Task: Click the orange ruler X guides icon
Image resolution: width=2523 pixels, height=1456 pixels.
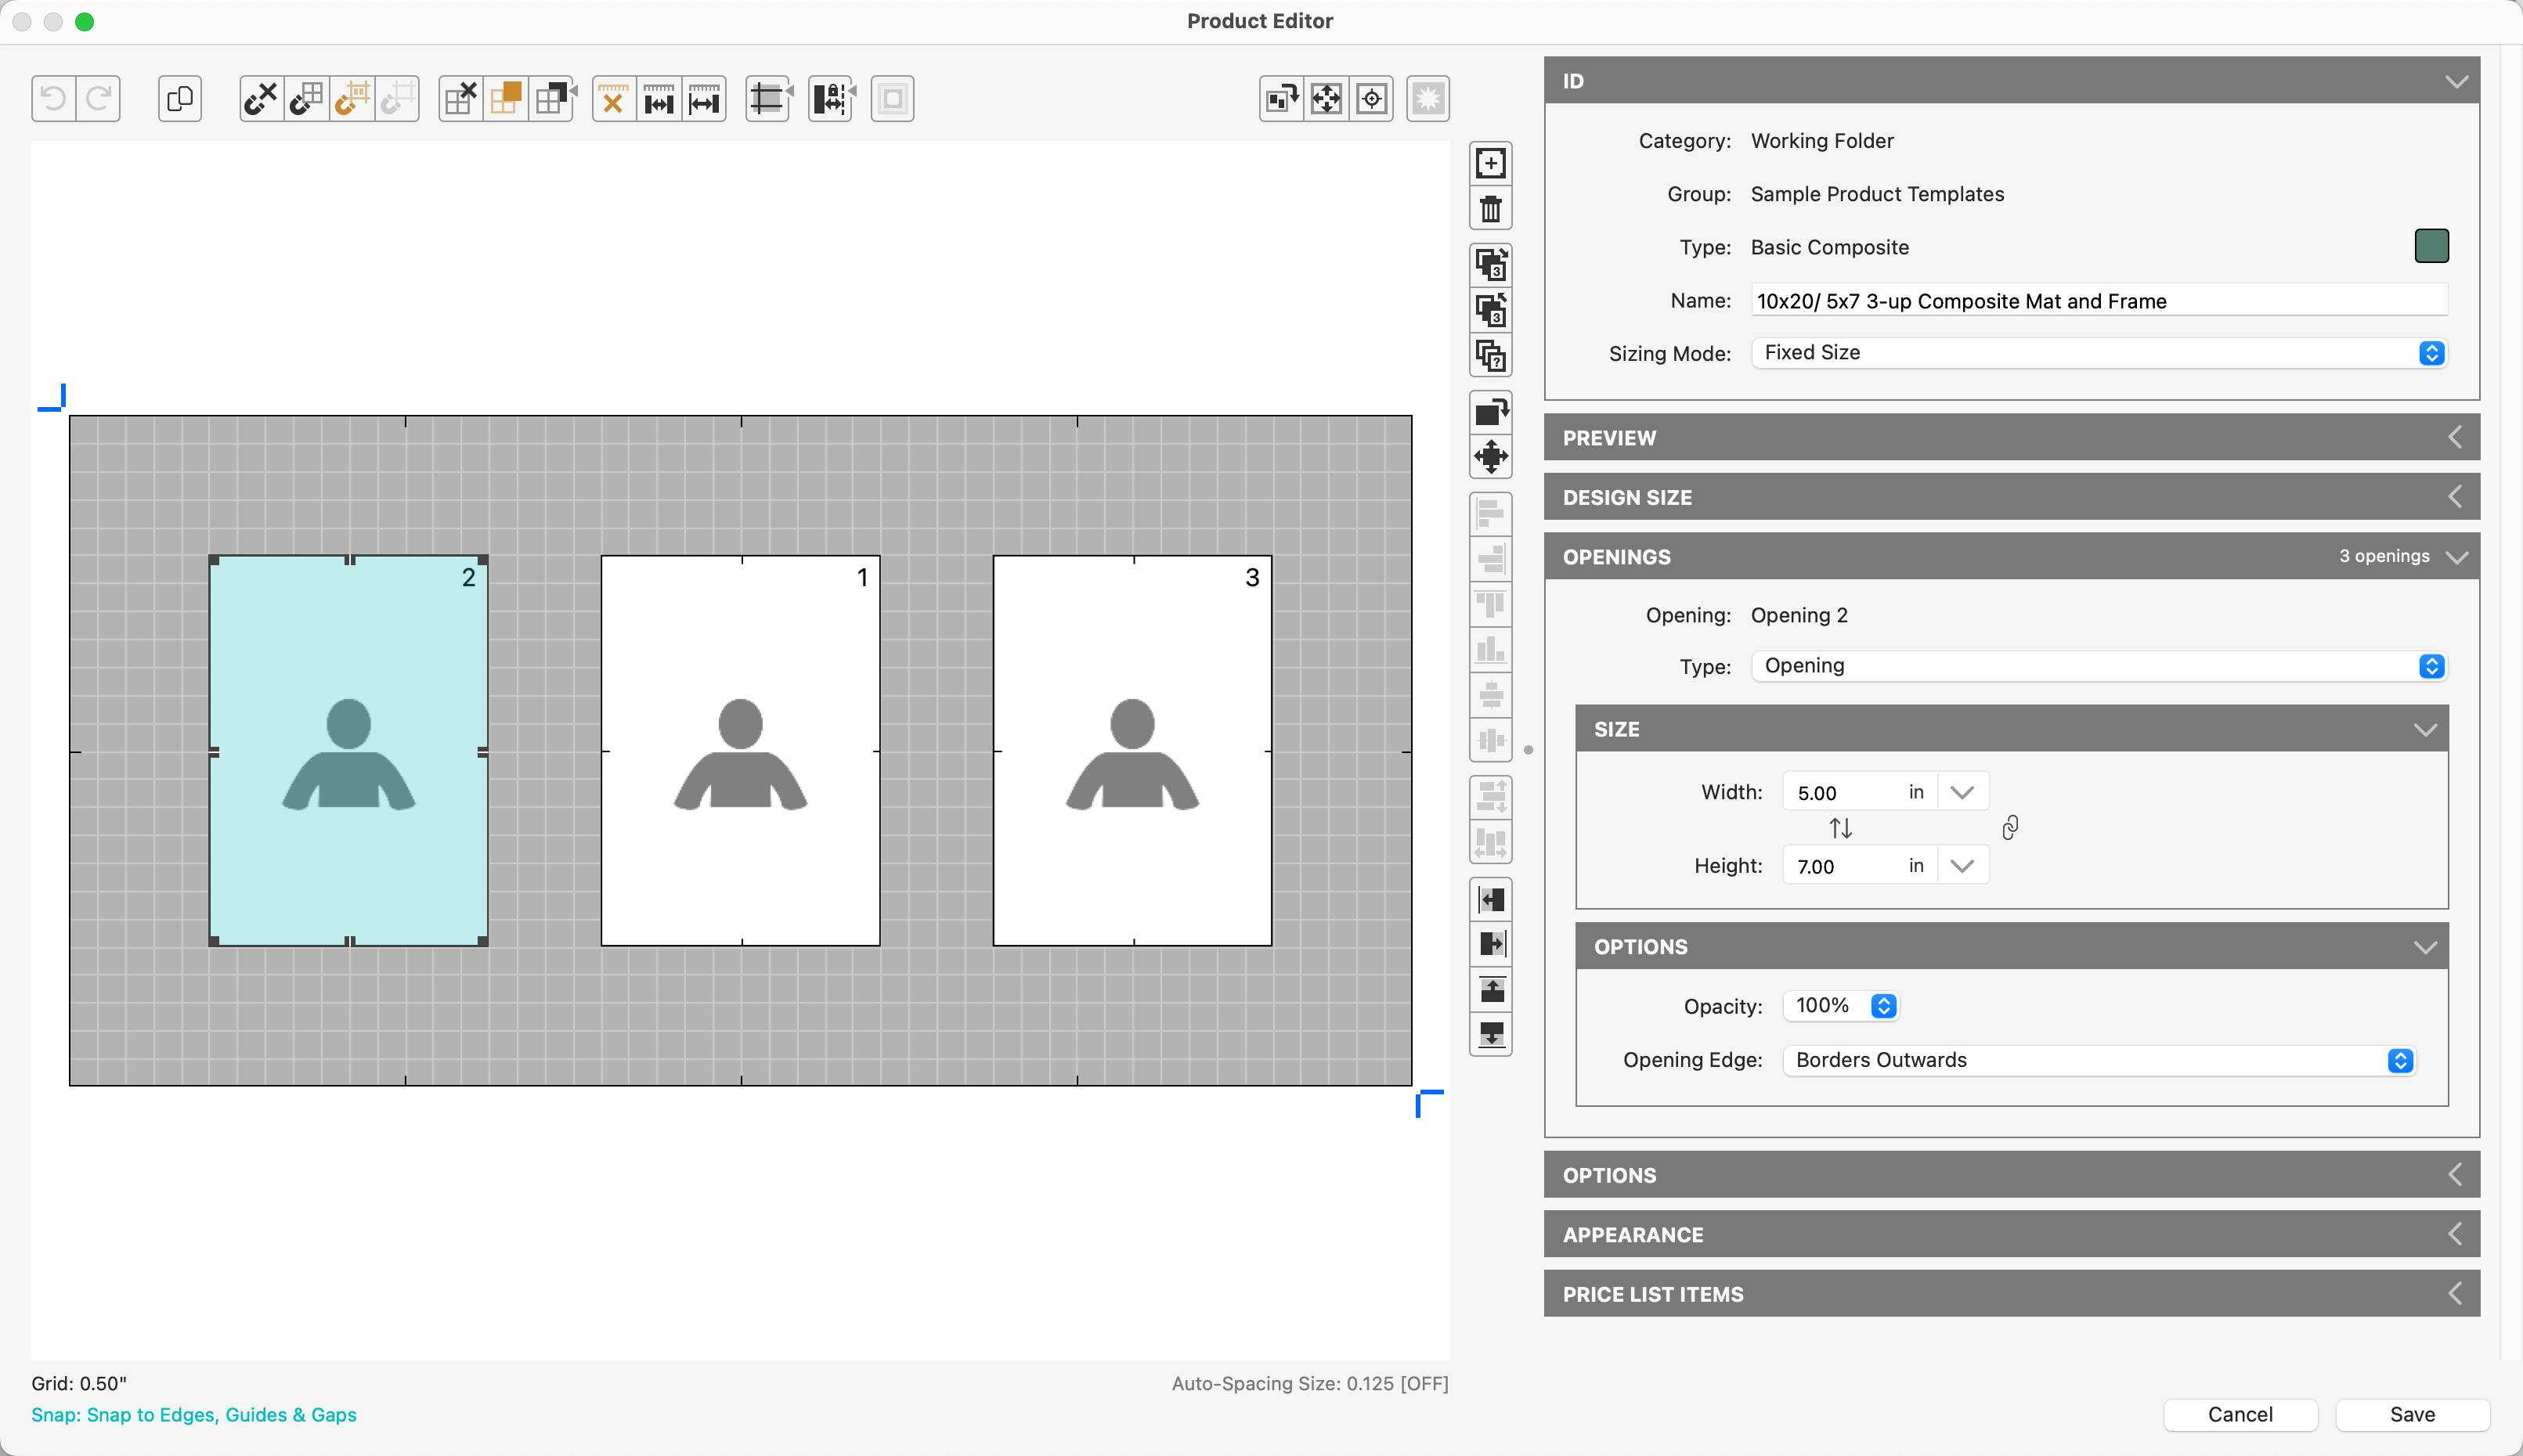Action: 613,98
